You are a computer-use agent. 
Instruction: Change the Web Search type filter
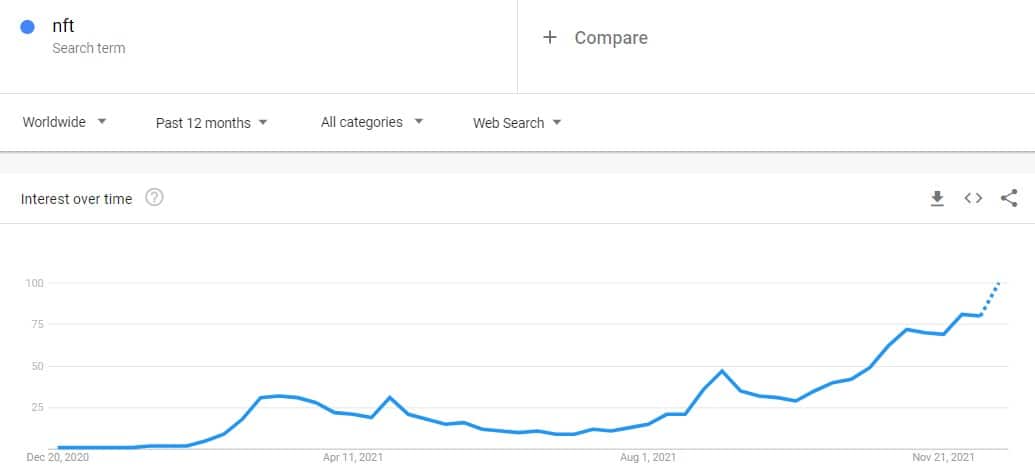517,123
